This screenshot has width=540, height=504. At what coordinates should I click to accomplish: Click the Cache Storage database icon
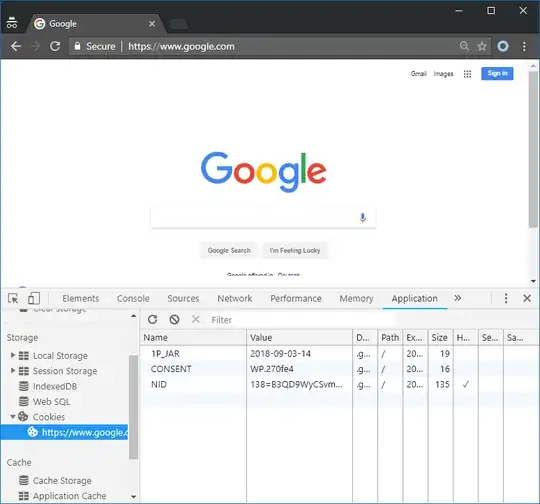point(24,480)
